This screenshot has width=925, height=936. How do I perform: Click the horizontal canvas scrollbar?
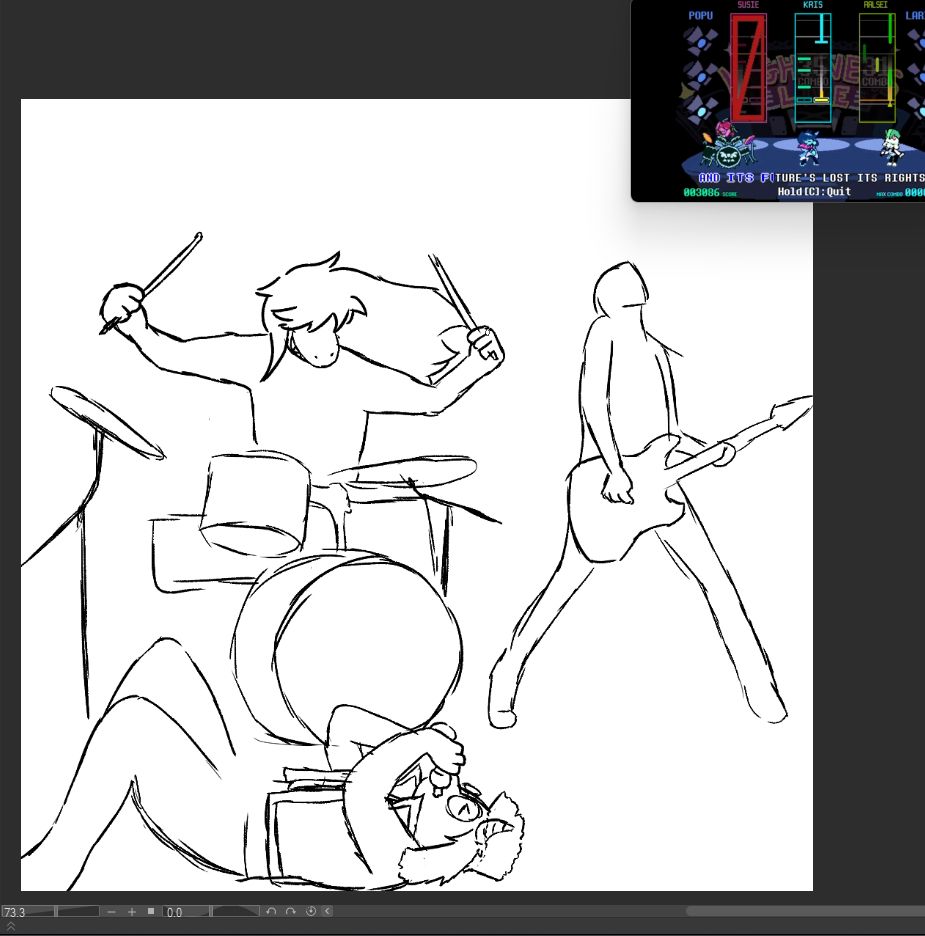805,911
